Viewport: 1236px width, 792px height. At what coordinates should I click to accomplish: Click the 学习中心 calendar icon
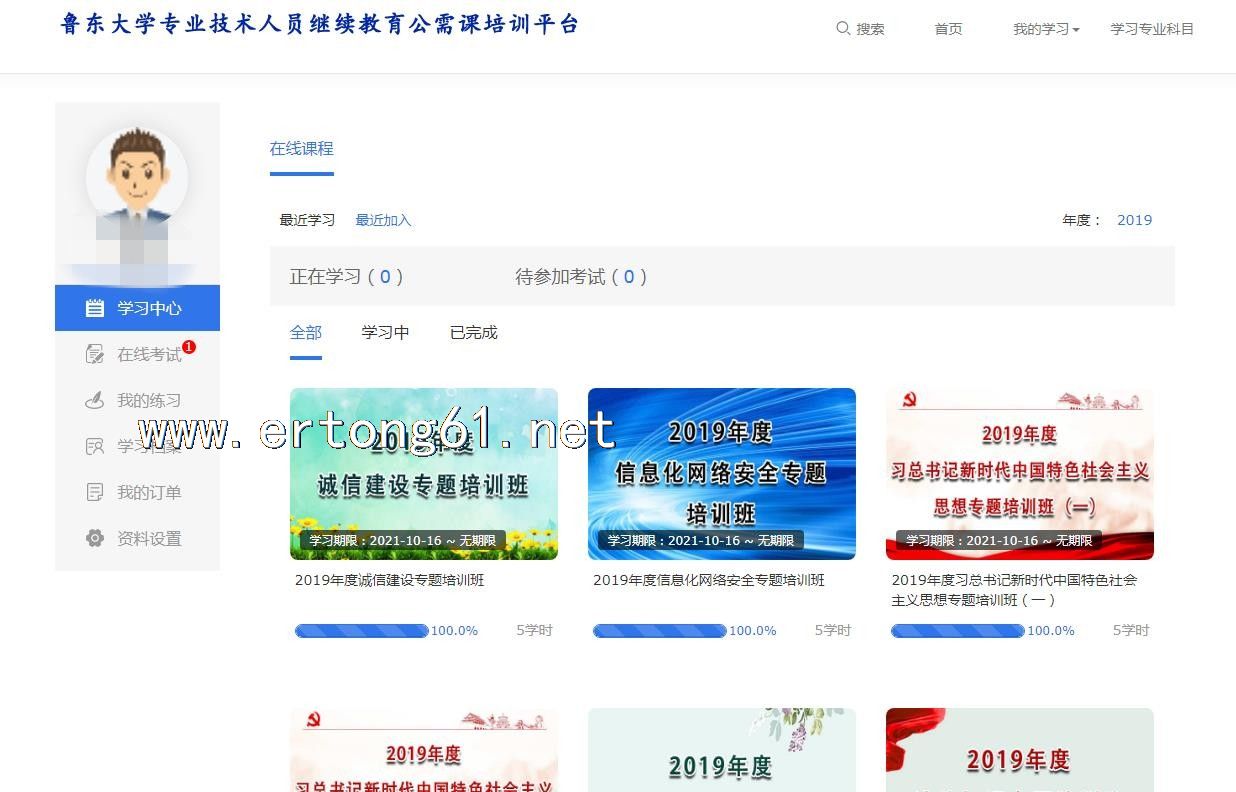95,308
